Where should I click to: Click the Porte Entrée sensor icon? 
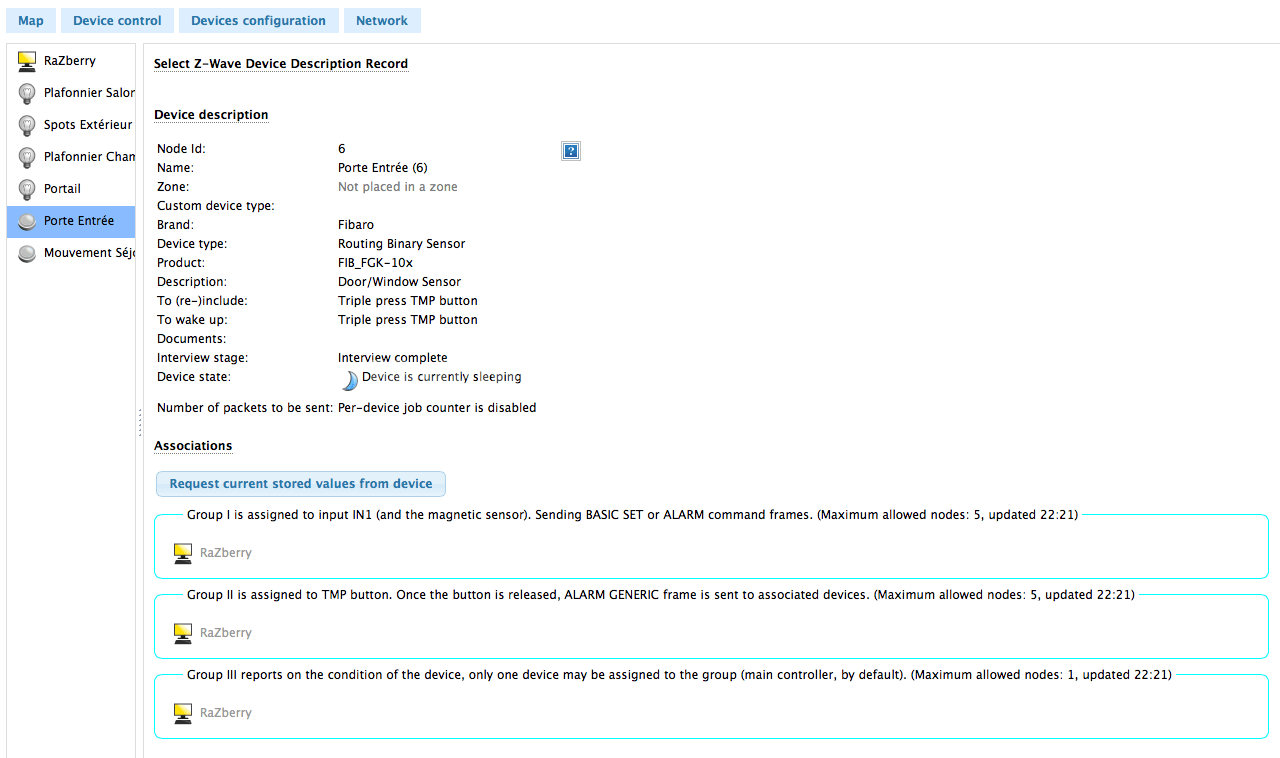click(27, 221)
